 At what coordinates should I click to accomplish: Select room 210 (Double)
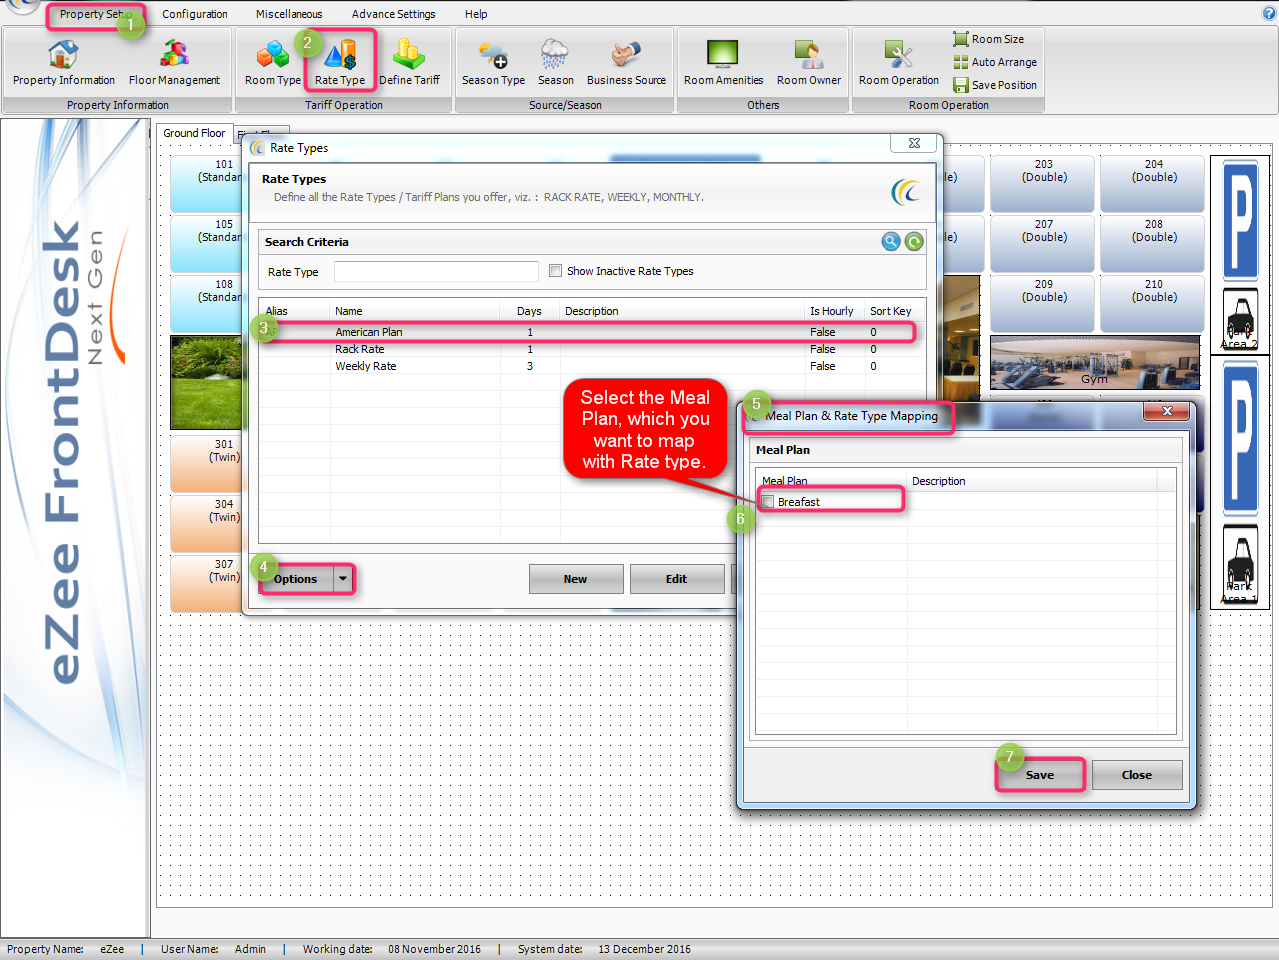click(1154, 302)
